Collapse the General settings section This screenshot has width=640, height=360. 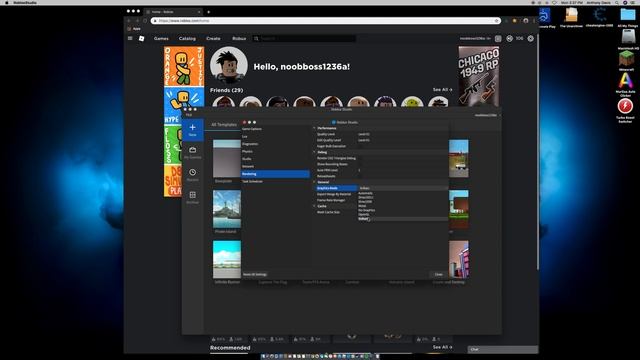(314, 182)
